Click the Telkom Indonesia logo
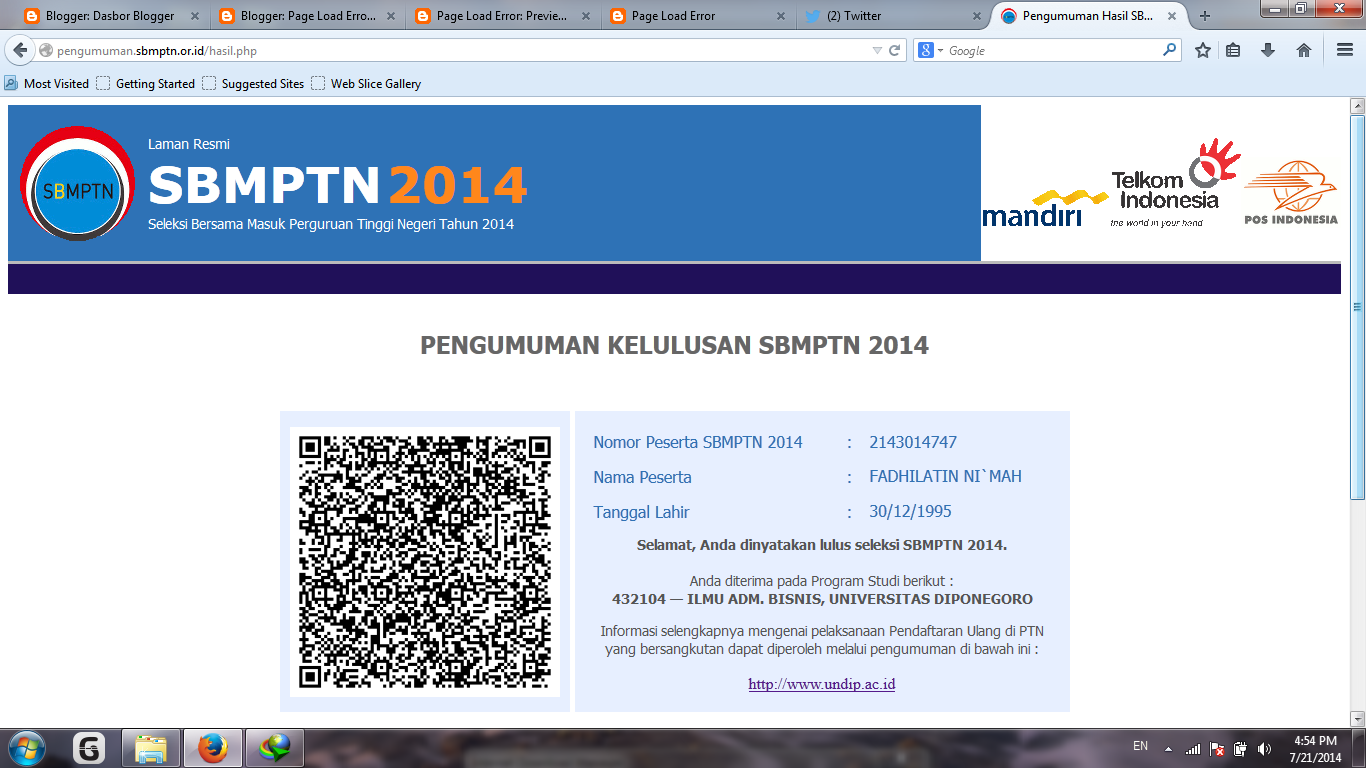1366x768 pixels. click(1175, 184)
